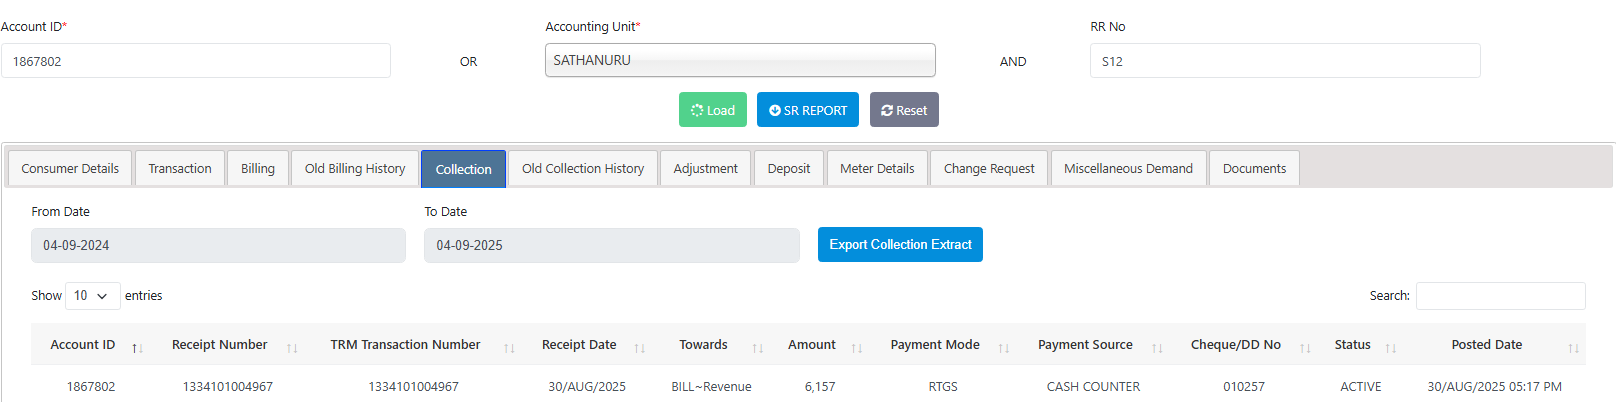
Task: Download the SR REPORT
Action: pos(808,110)
